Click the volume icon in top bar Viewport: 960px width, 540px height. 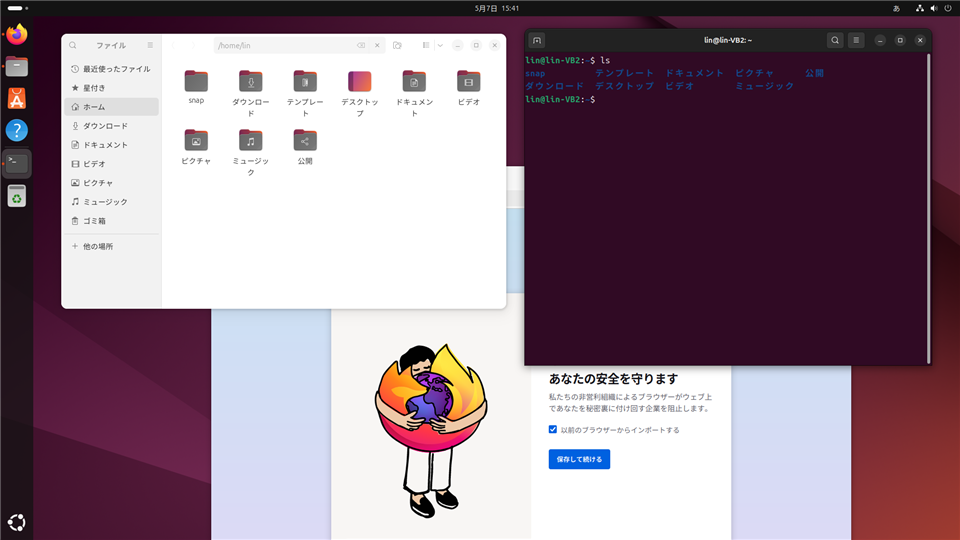pos(934,9)
